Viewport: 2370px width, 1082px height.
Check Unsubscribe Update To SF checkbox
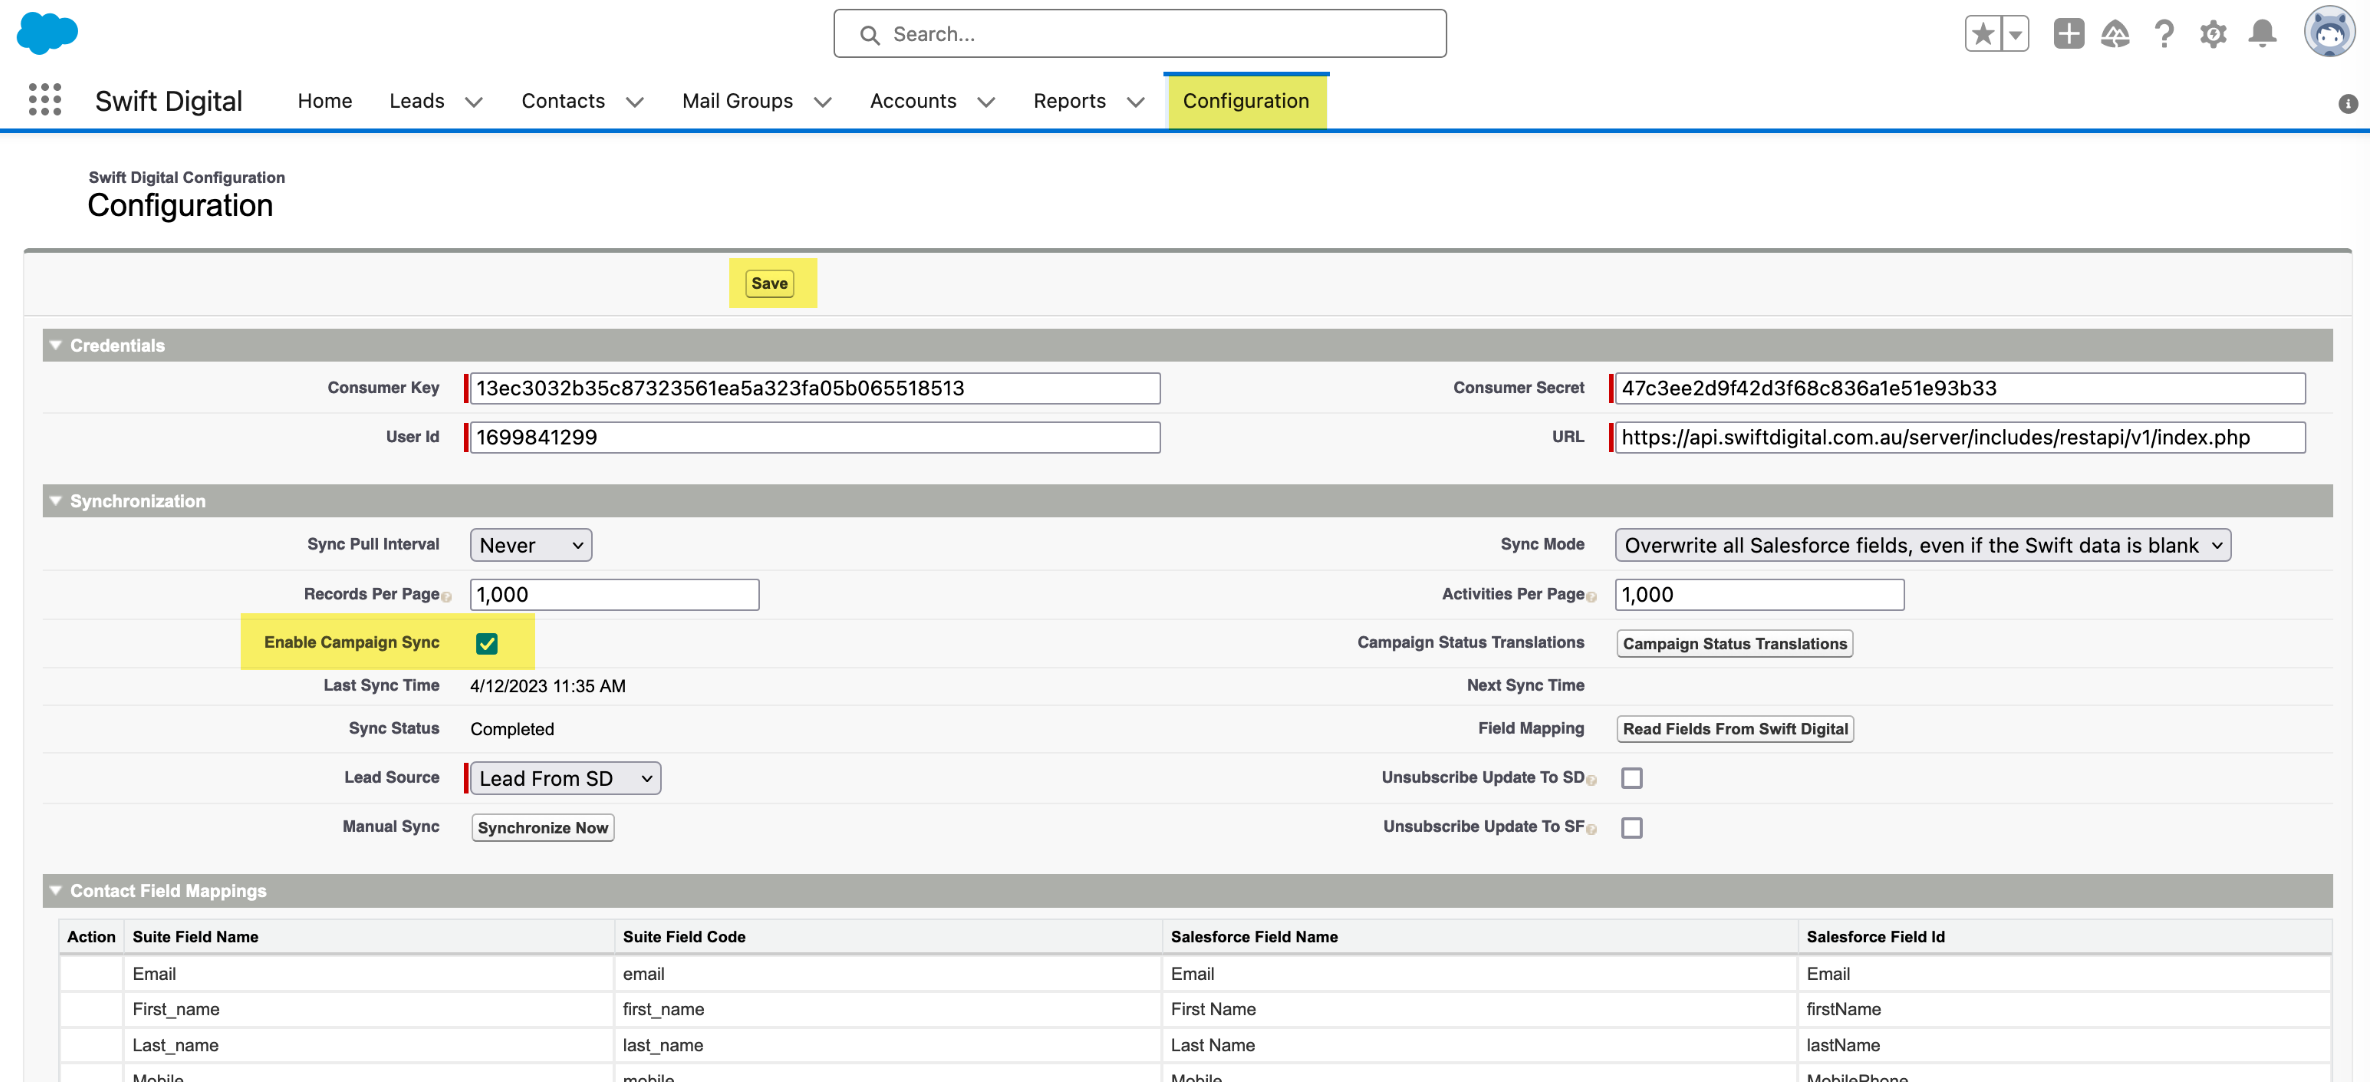1632,828
